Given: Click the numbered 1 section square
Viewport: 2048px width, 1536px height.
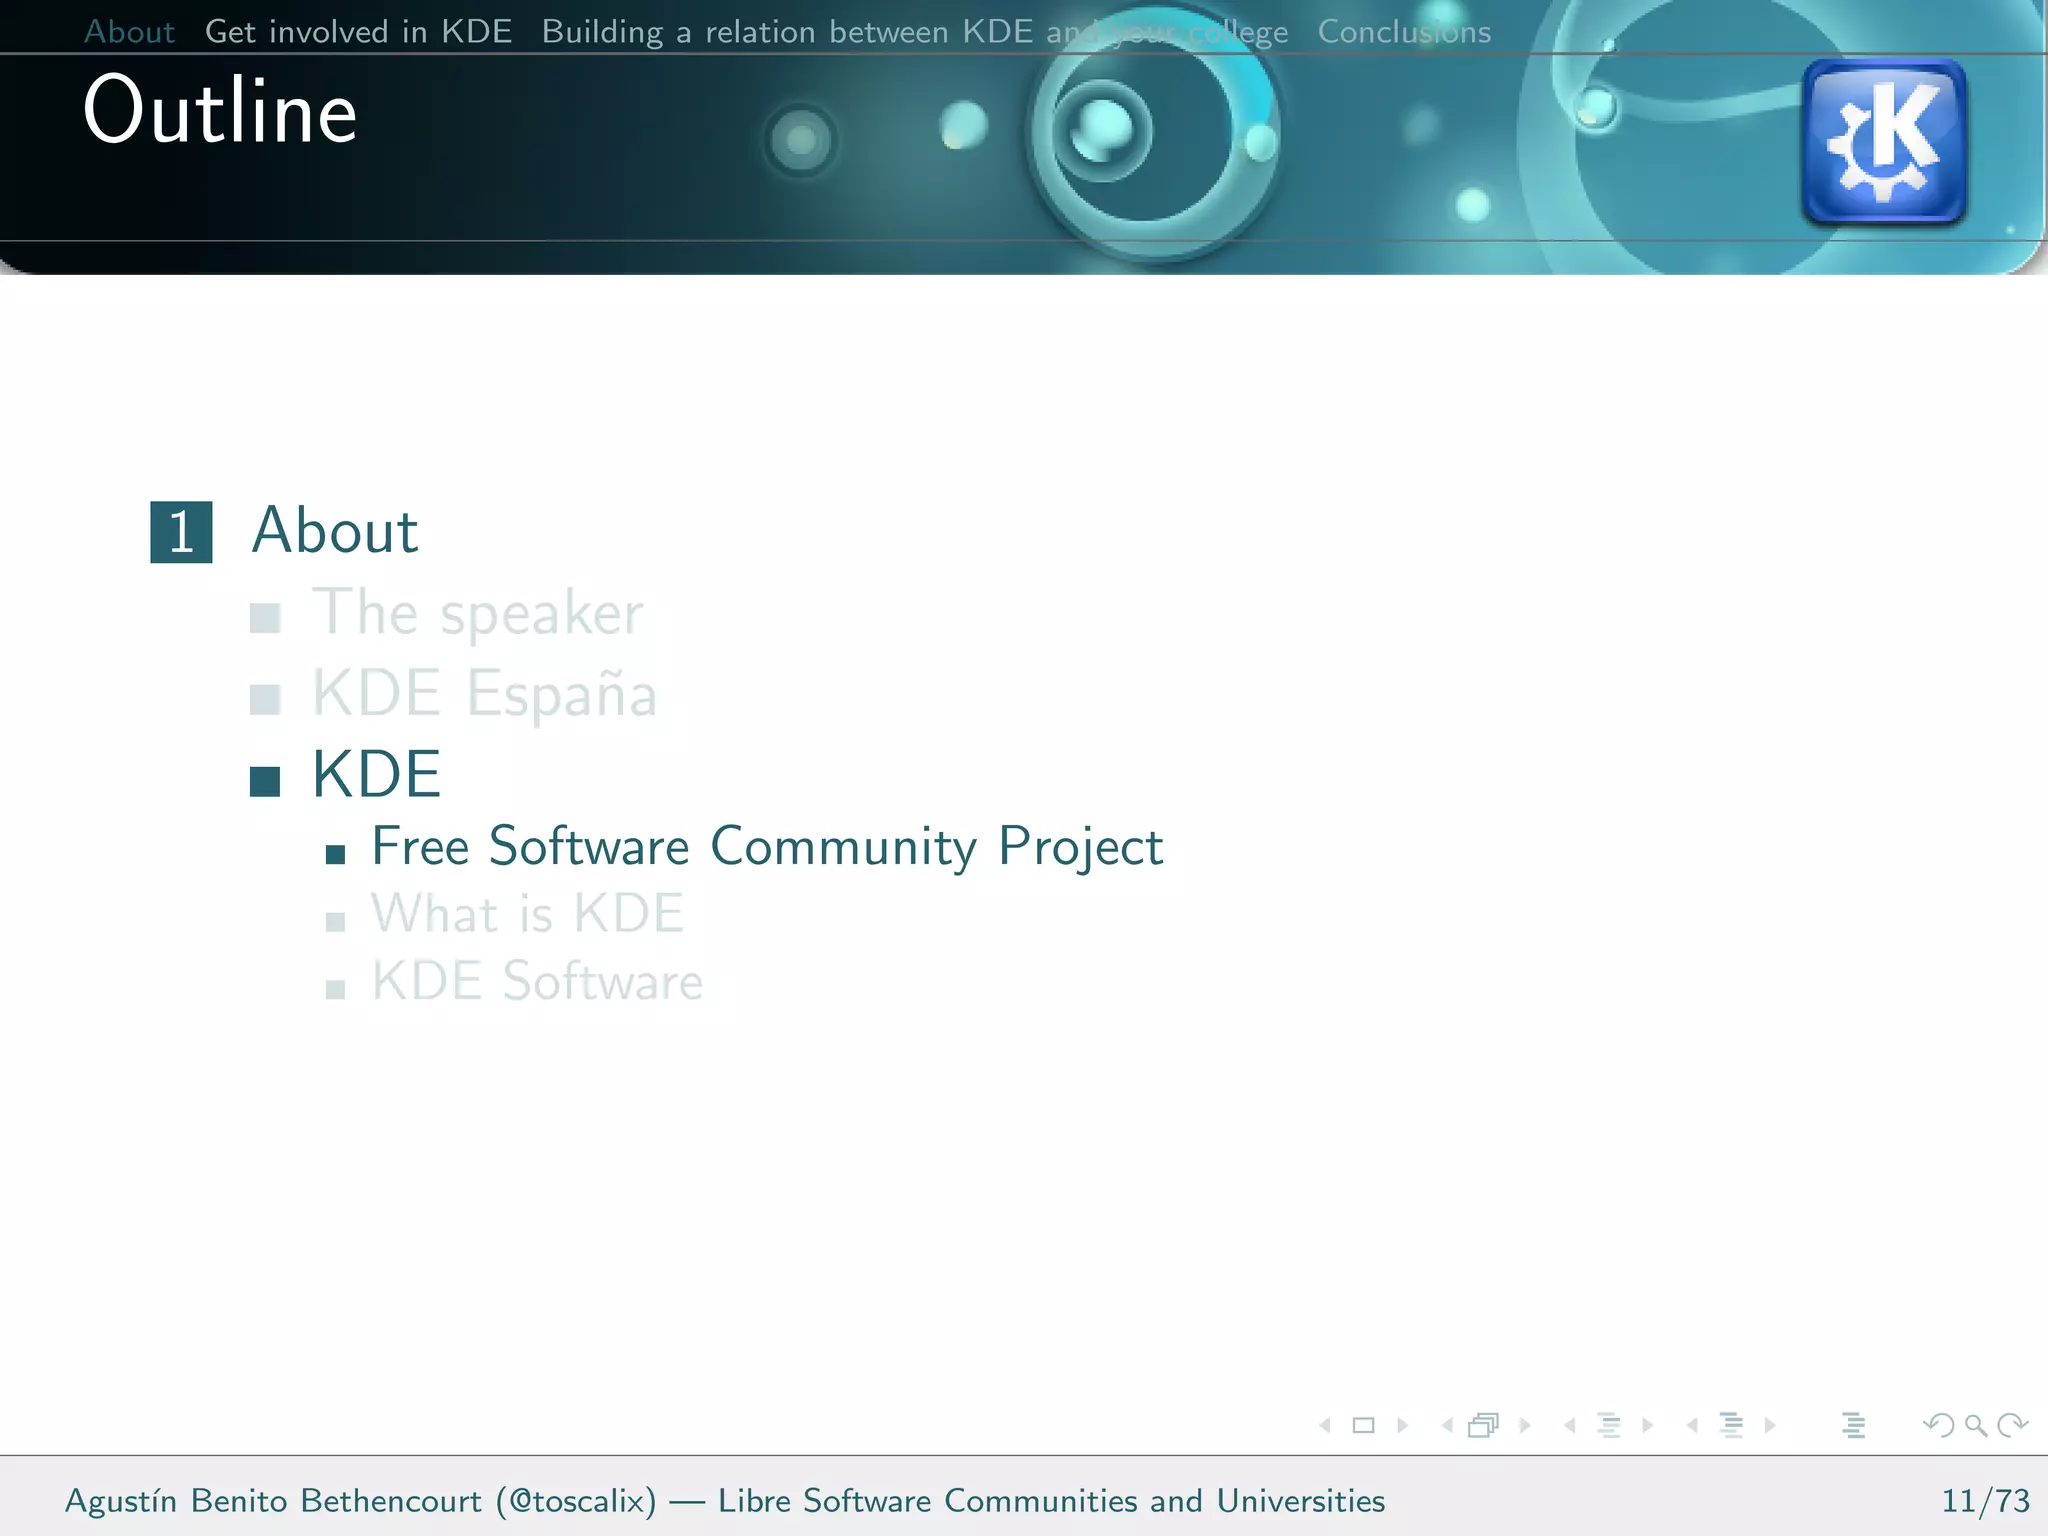Looking at the screenshot, I should [x=181, y=532].
